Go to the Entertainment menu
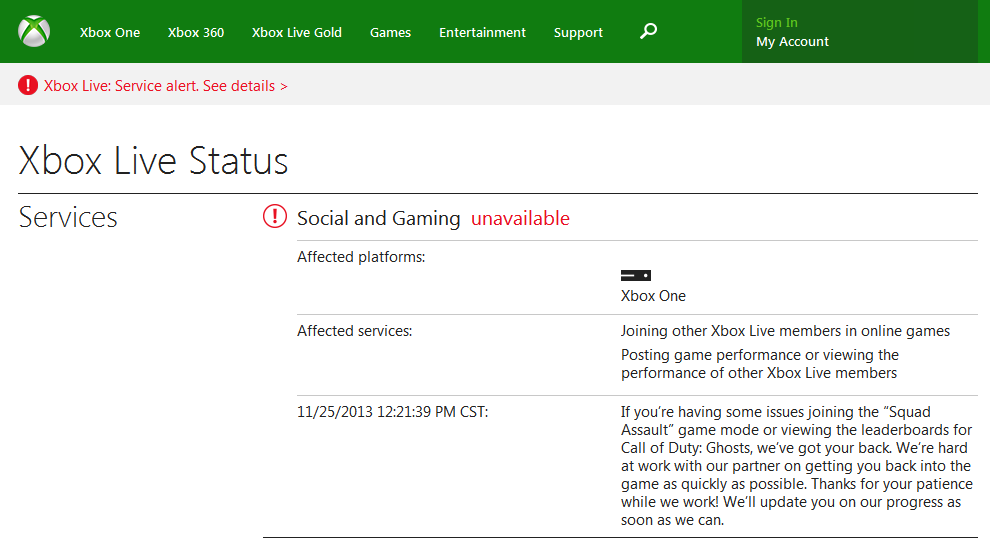The width and height of the screenshot is (990, 545). 482,32
